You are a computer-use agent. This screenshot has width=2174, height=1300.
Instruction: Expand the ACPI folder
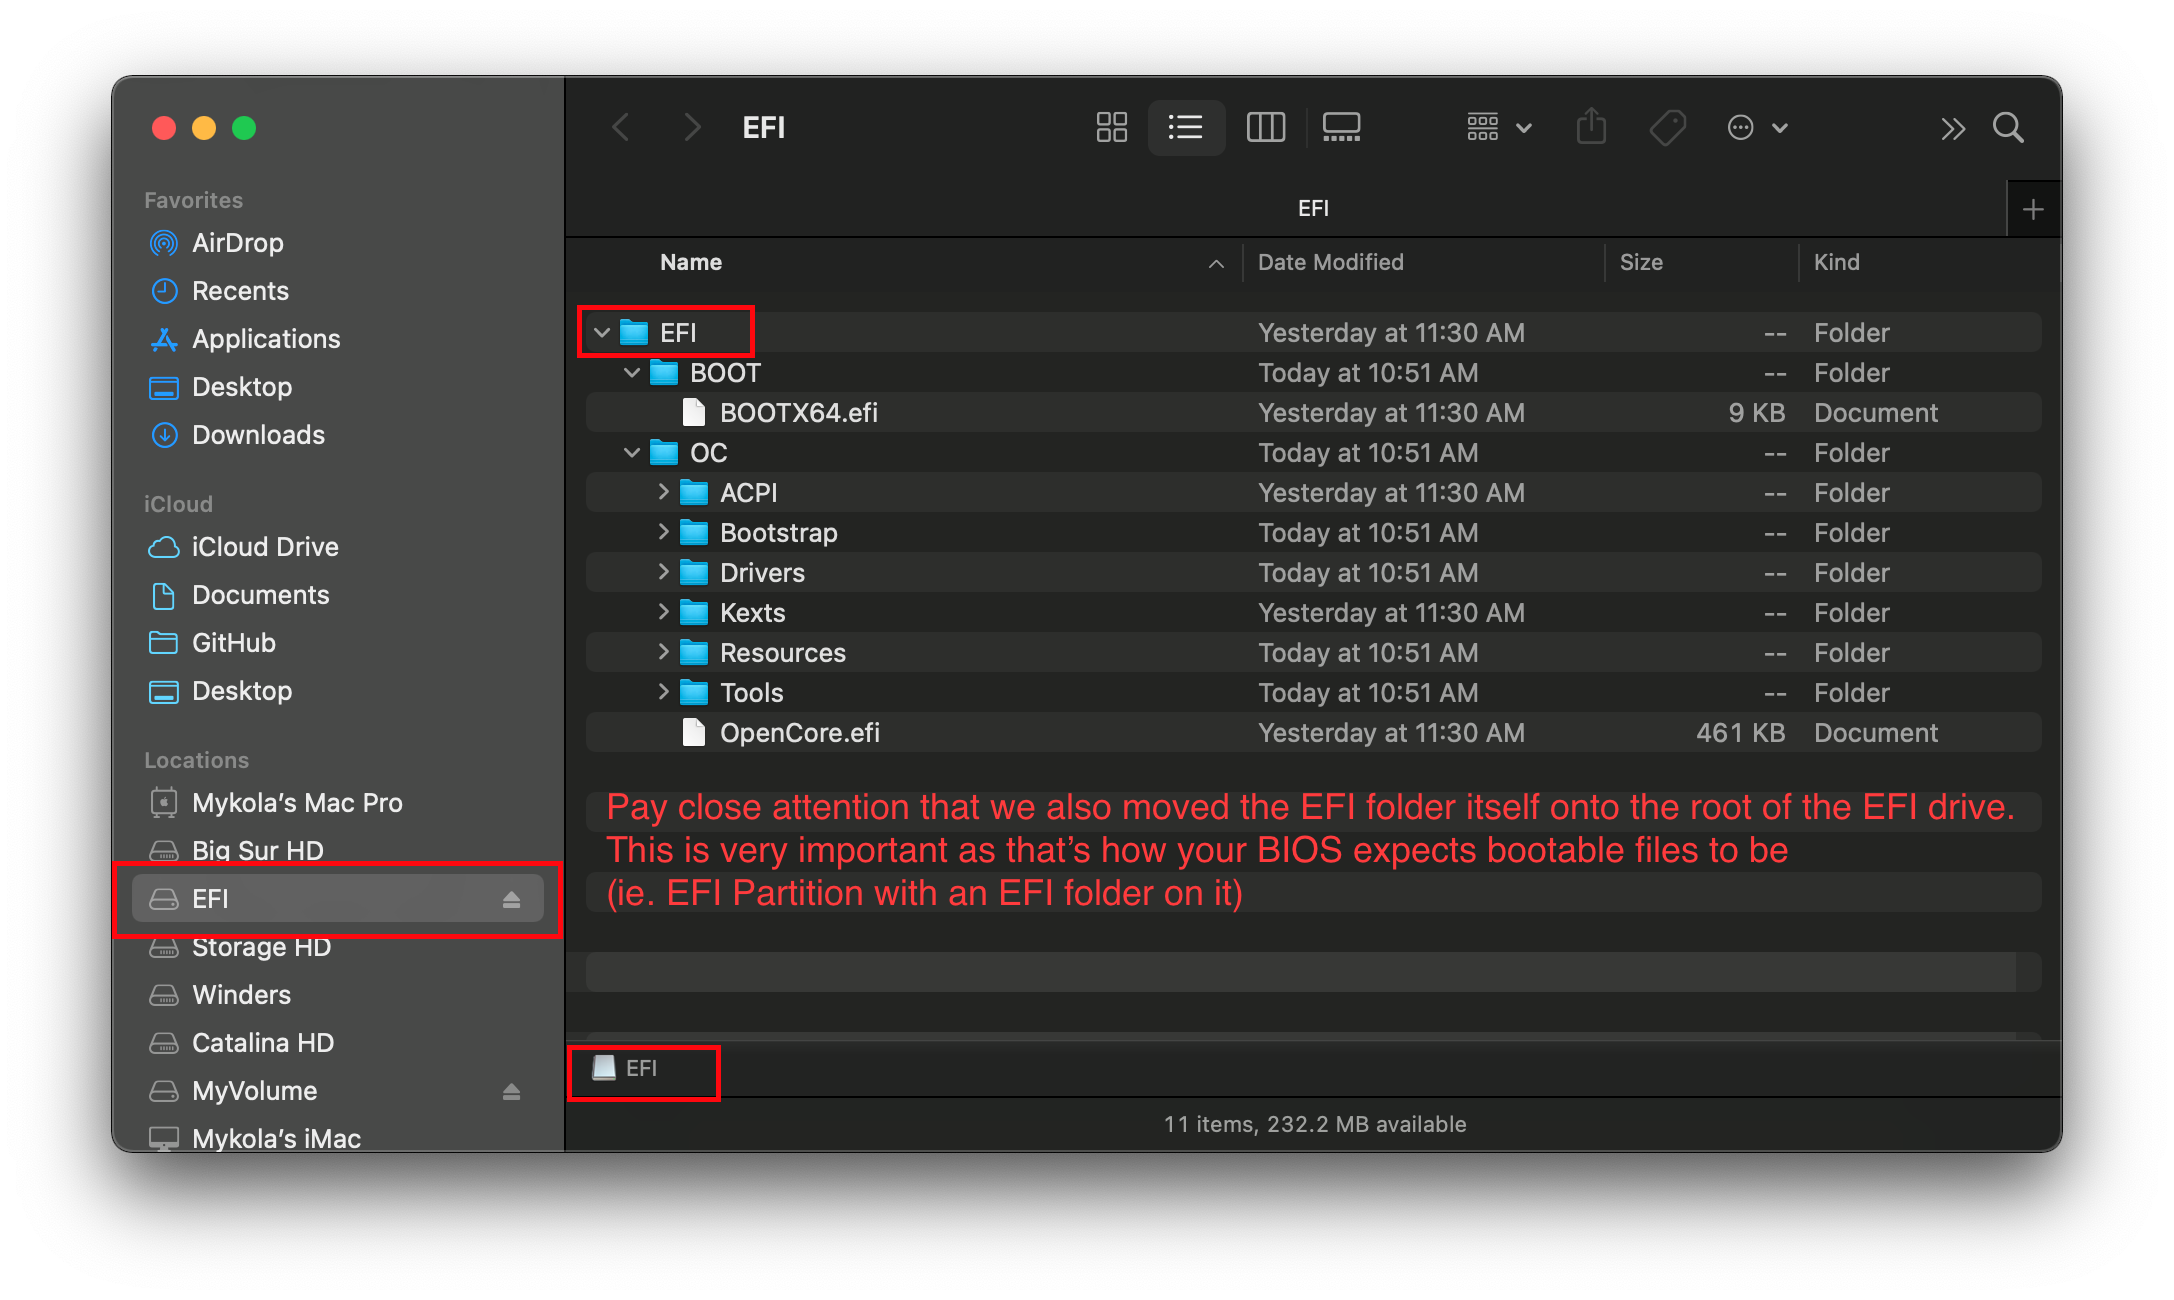coord(663,492)
